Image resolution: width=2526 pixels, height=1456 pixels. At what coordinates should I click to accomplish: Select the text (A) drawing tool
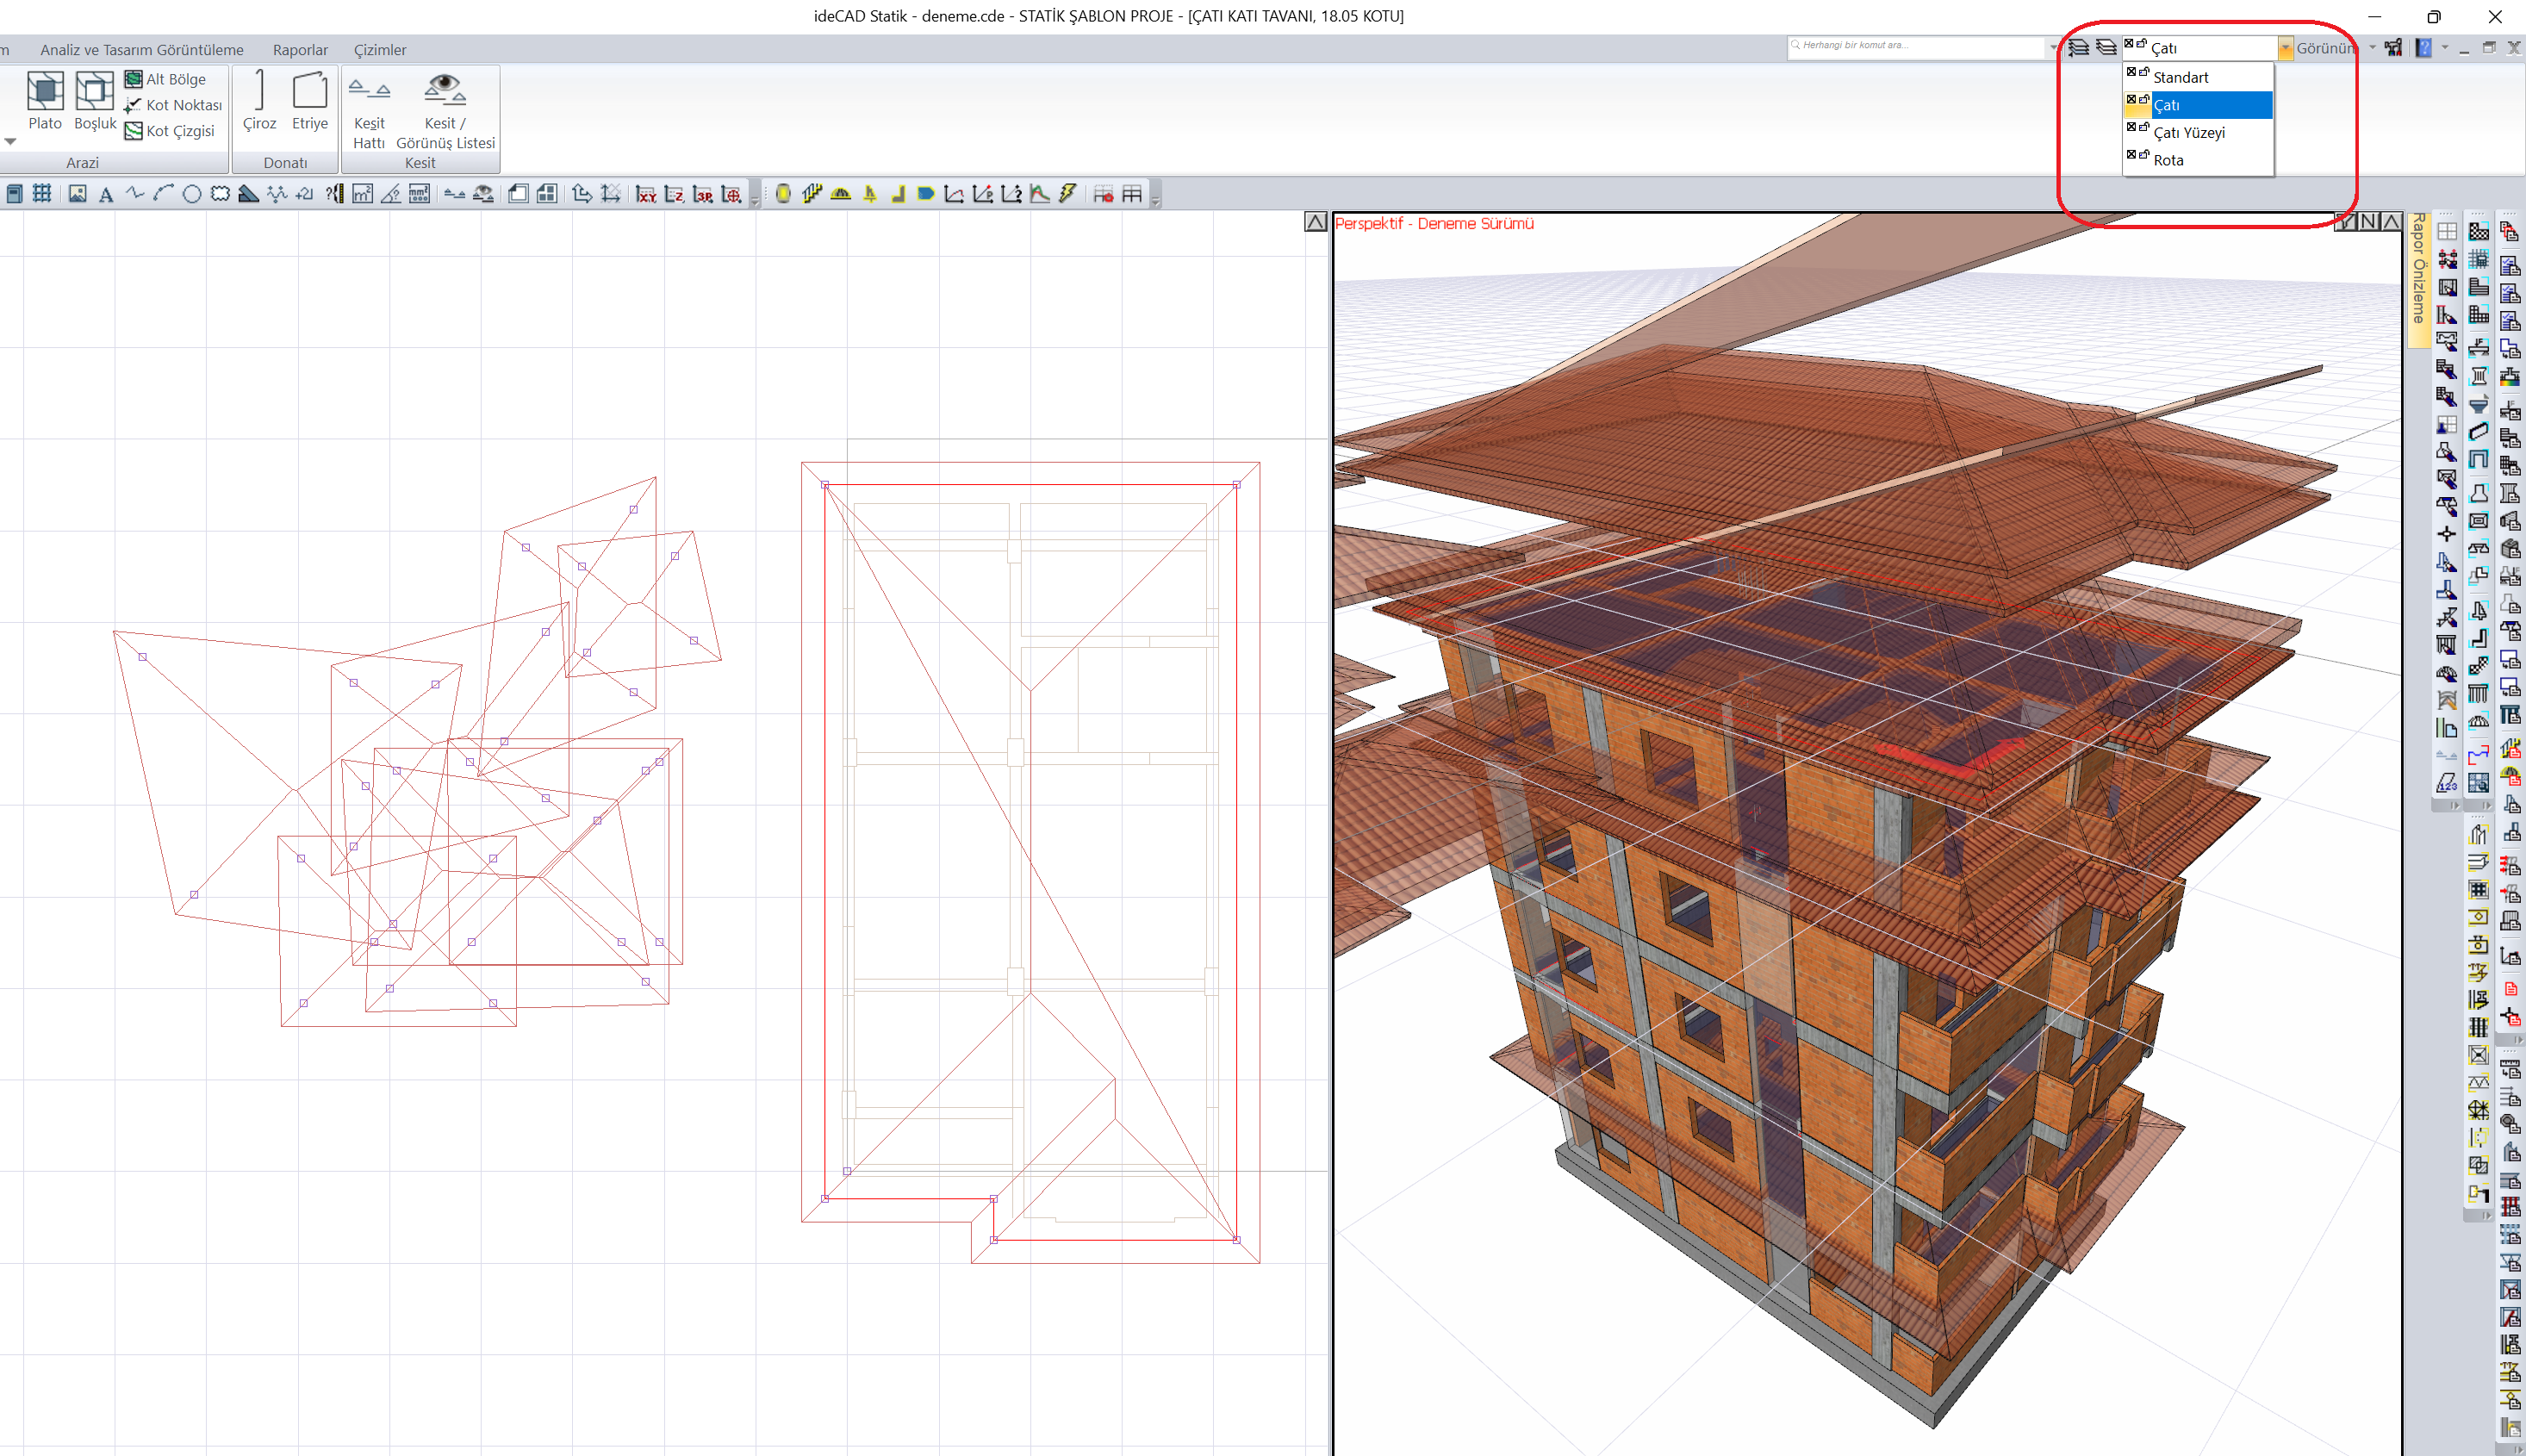106,195
